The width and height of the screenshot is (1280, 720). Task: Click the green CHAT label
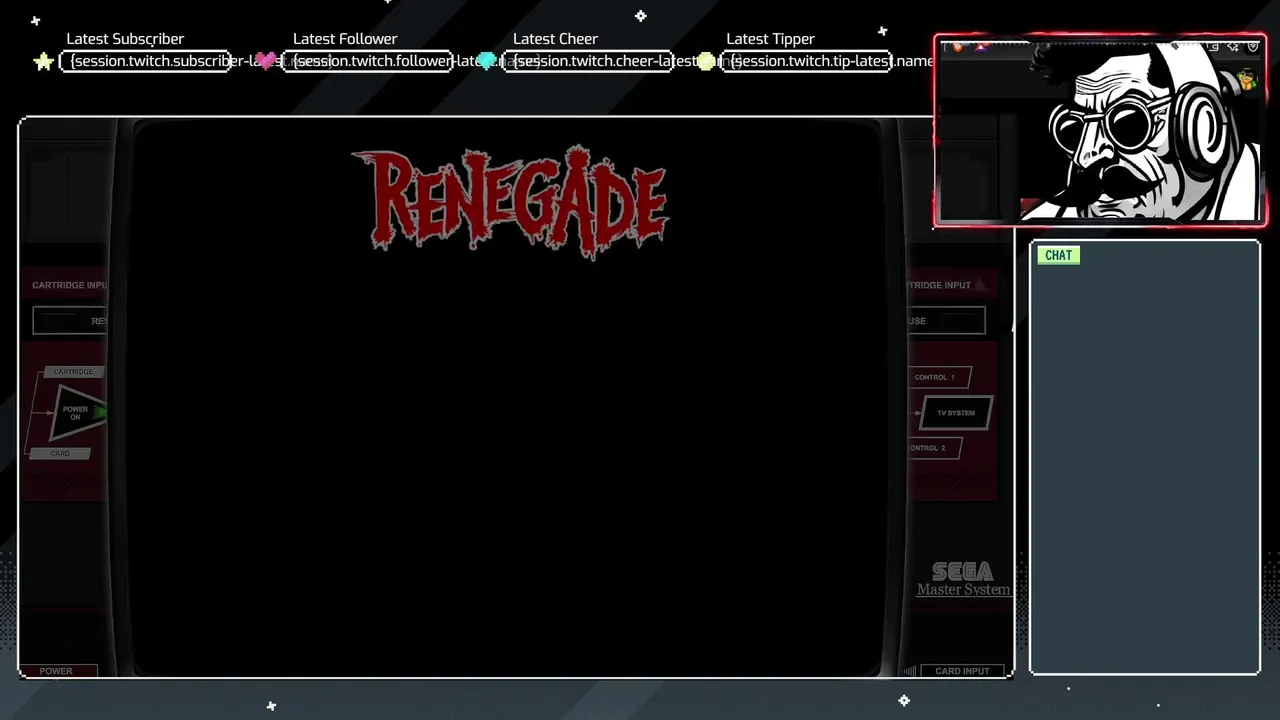click(1058, 255)
